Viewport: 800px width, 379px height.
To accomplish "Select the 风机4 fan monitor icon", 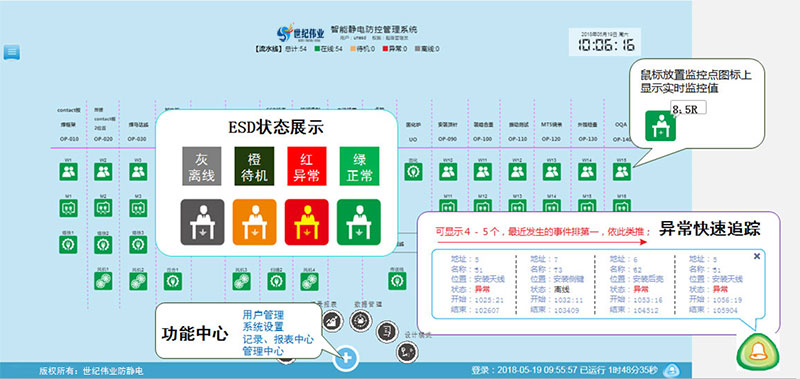I will (x=309, y=281).
